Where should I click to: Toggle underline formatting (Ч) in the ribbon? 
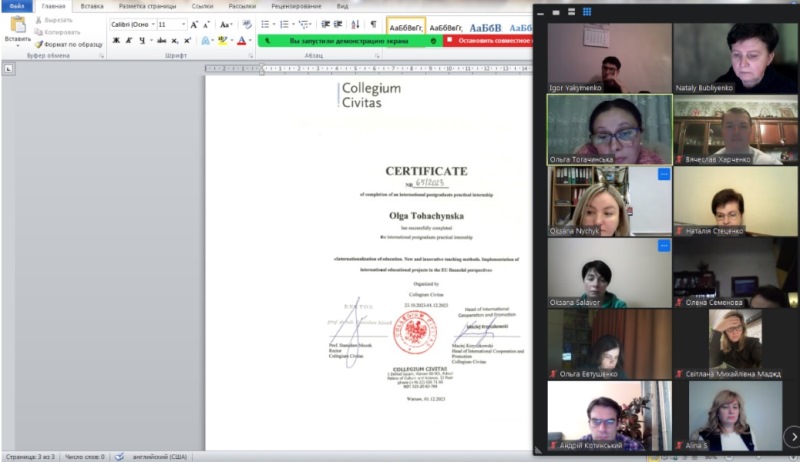coord(142,40)
